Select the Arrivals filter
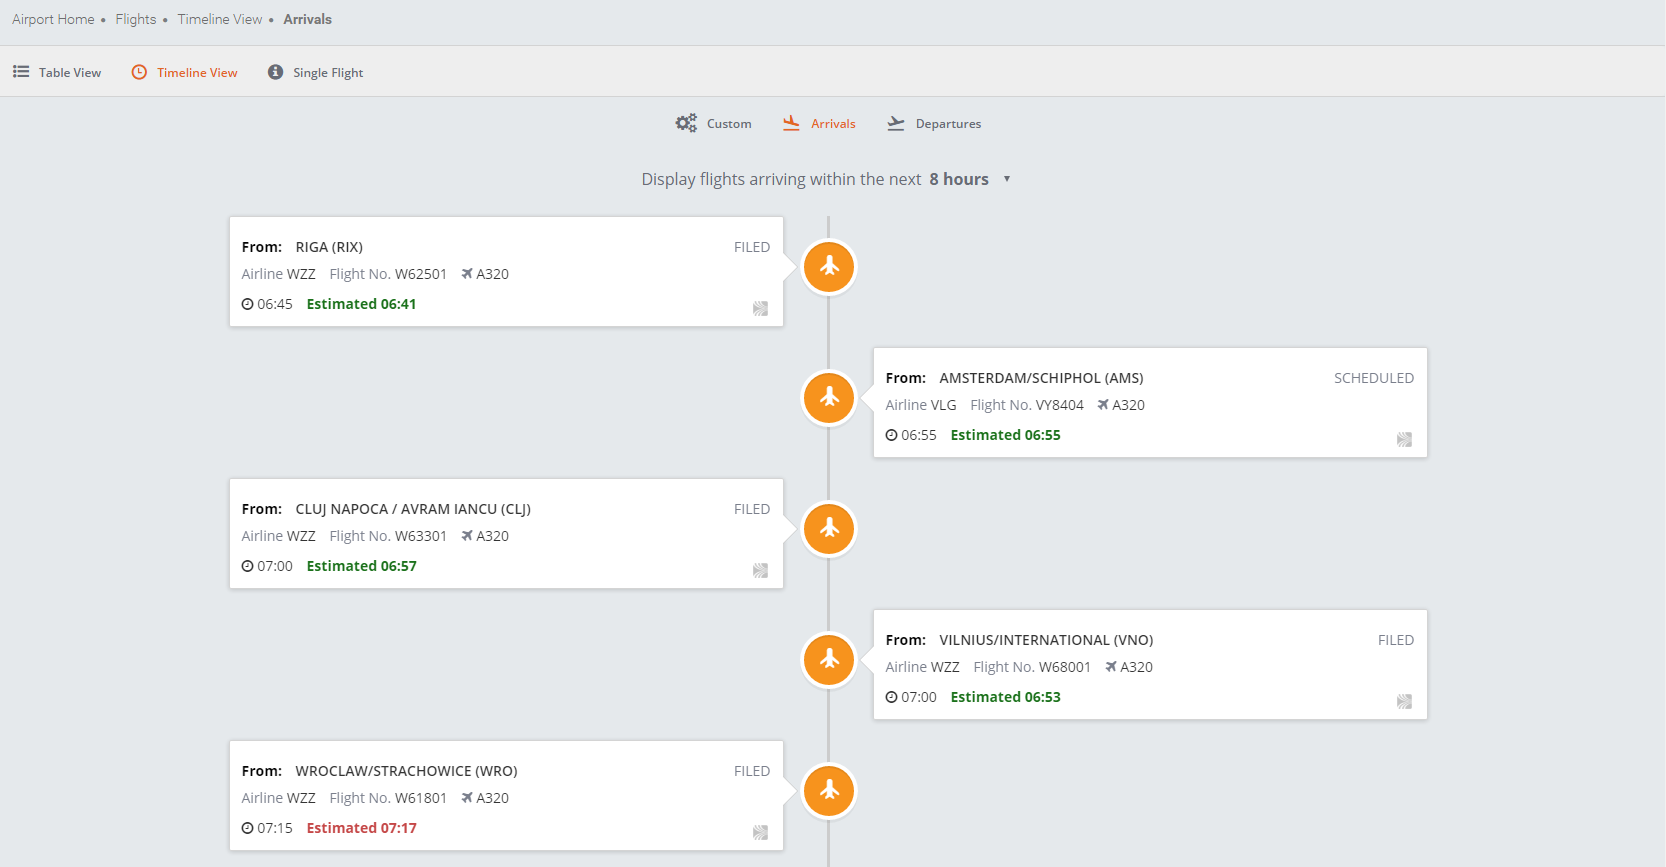Image resolution: width=1666 pixels, height=867 pixels. pyautogui.click(x=820, y=123)
